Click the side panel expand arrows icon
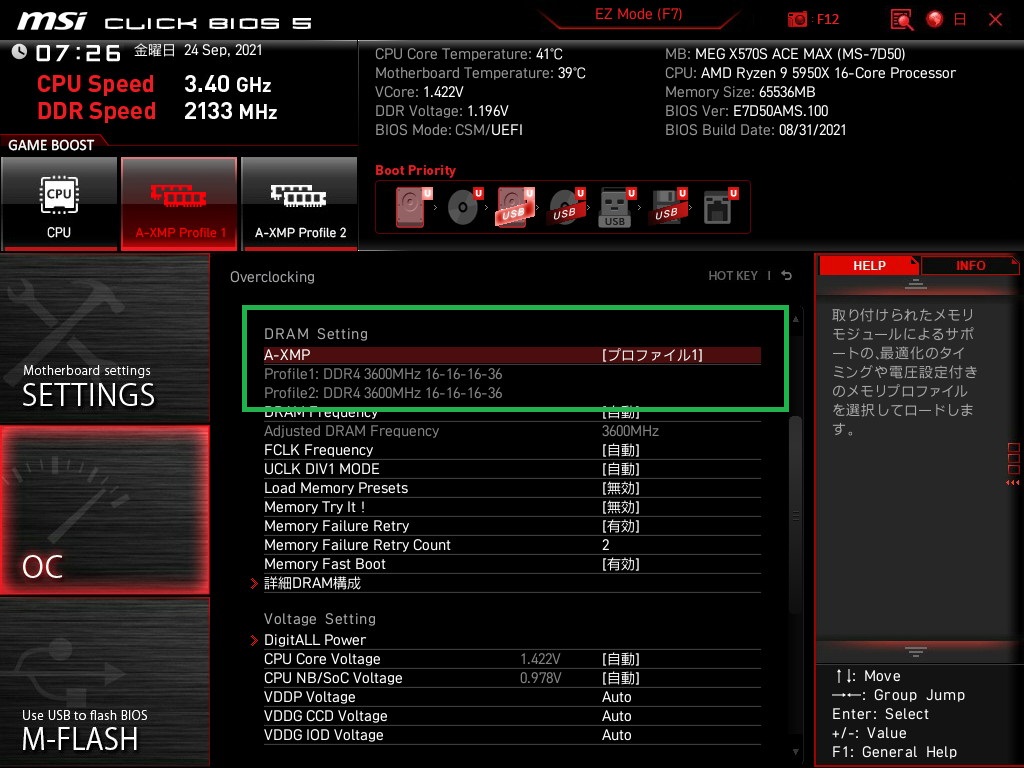Screen dimensions: 1024x768 click(1013, 483)
